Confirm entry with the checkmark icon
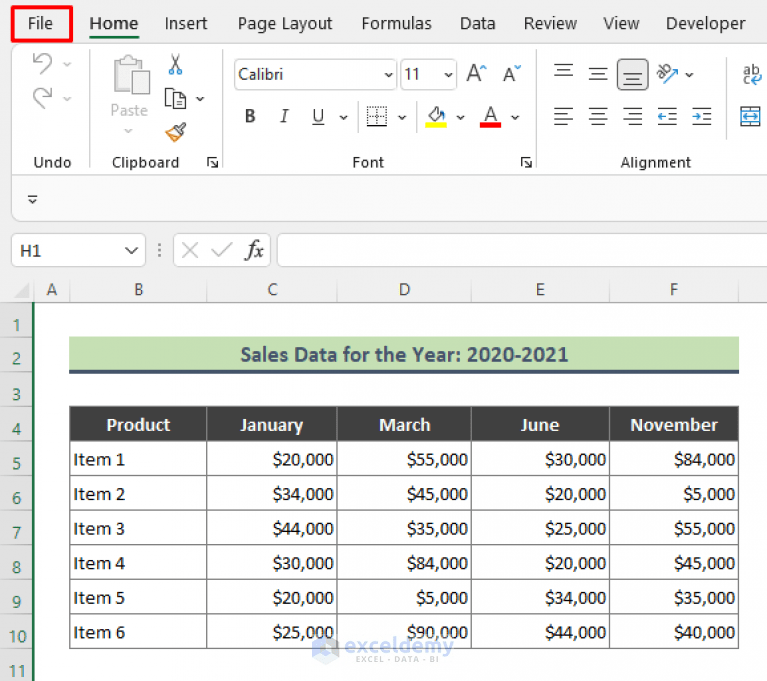This screenshot has height=681, width=767. pyautogui.click(x=222, y=250)
